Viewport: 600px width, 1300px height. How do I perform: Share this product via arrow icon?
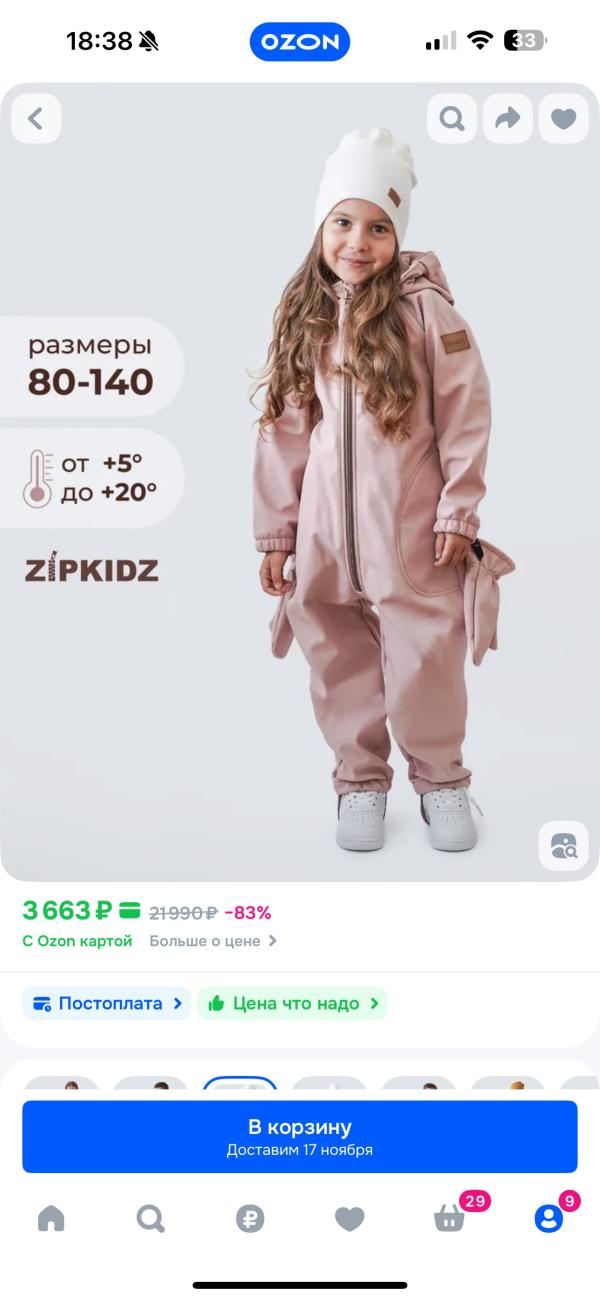pos(508,119)
